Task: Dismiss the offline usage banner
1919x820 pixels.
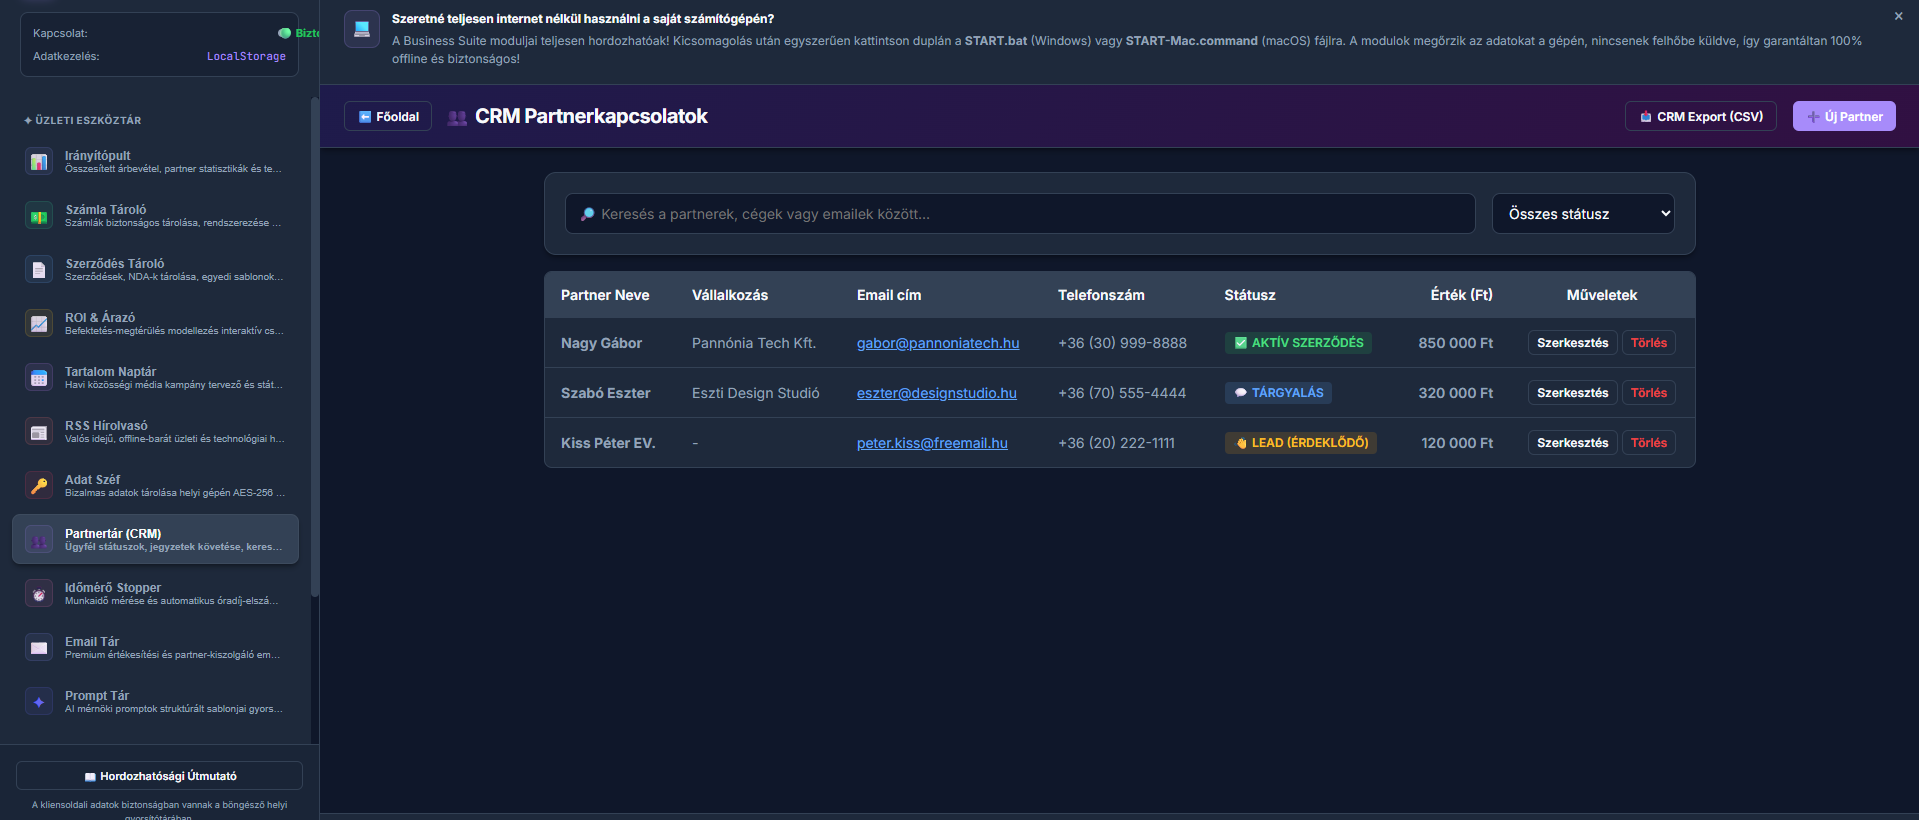Action: coord(1898,16)
